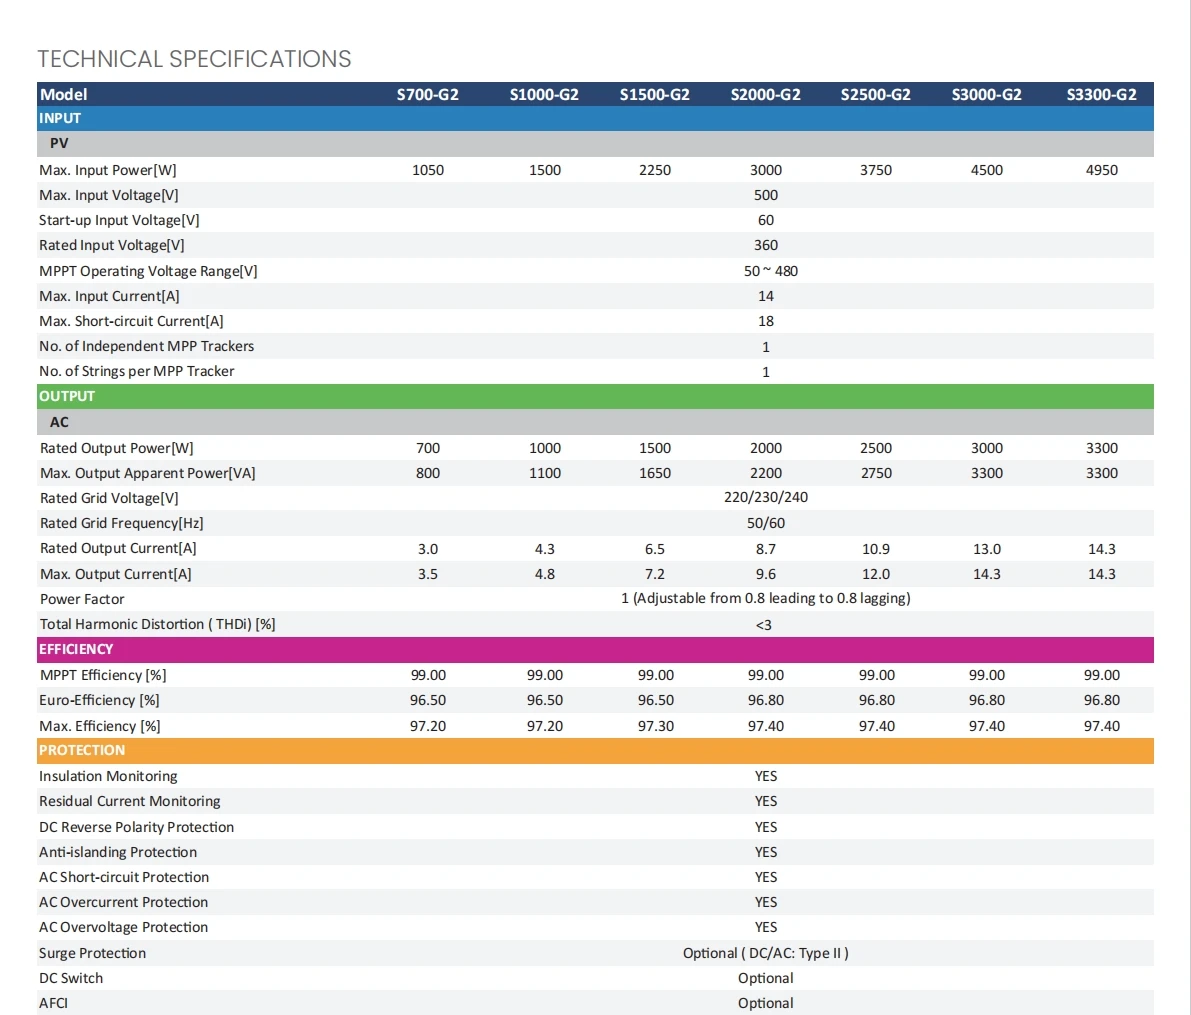Click the Rated Grid Voltage[V] label
The image size is (1191, 1015).
tap(109, 498)
